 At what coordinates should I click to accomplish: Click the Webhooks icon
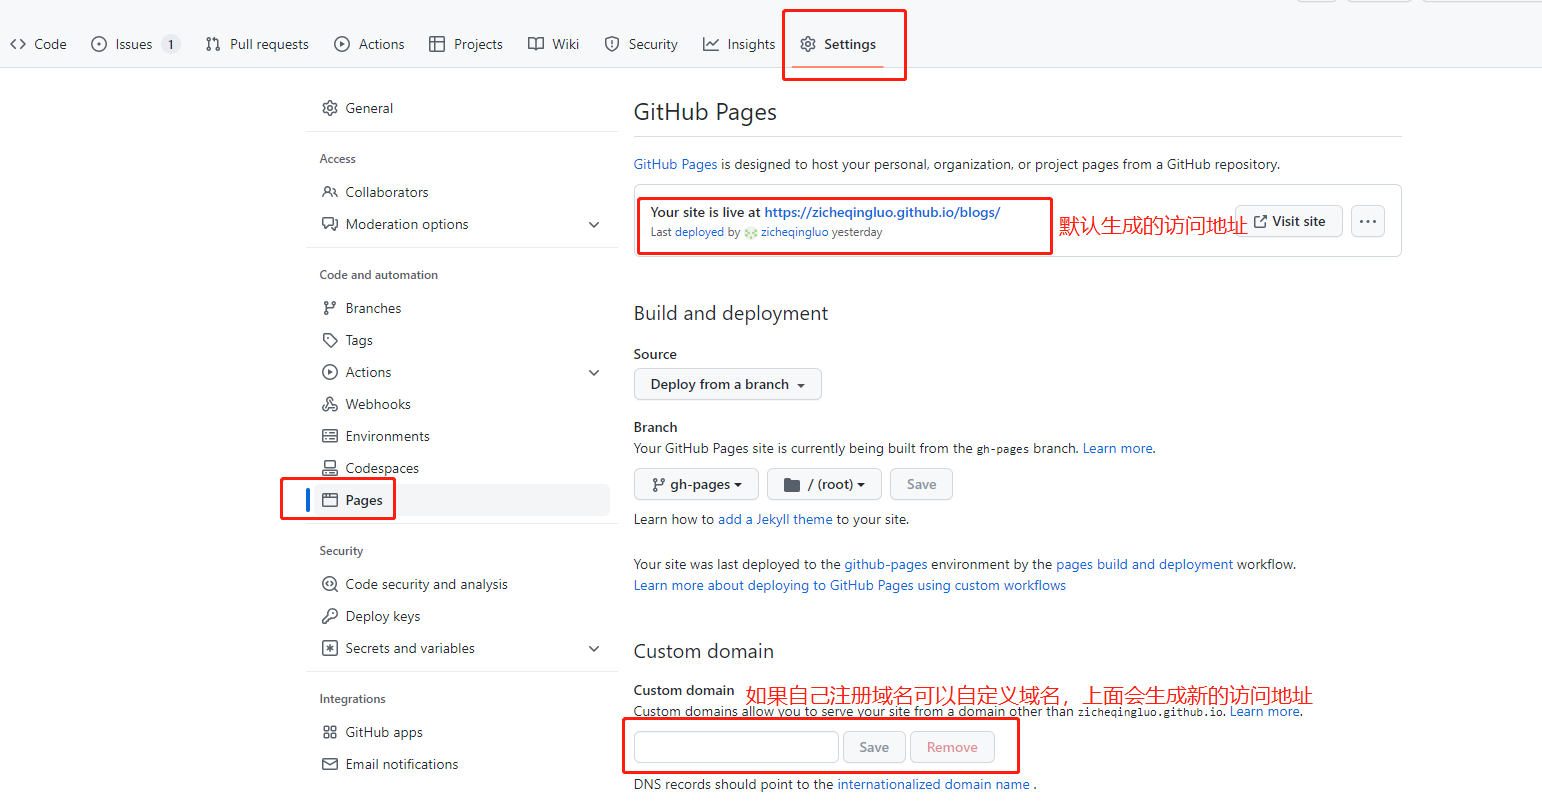coord(330,404)
